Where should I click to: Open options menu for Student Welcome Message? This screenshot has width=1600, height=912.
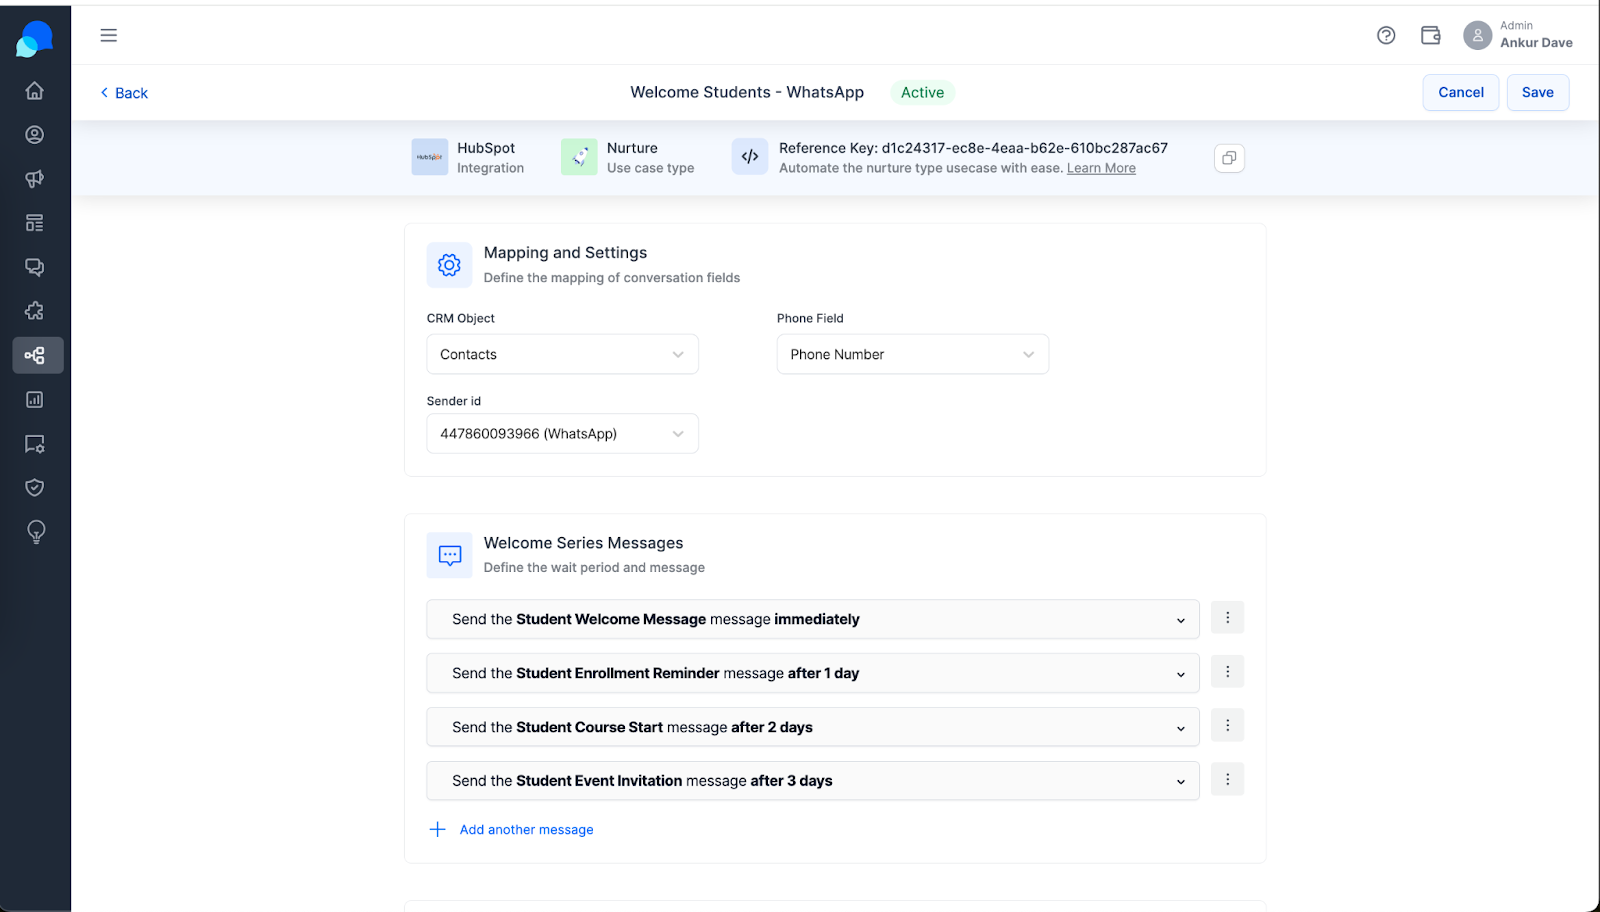pos(1228,618)
